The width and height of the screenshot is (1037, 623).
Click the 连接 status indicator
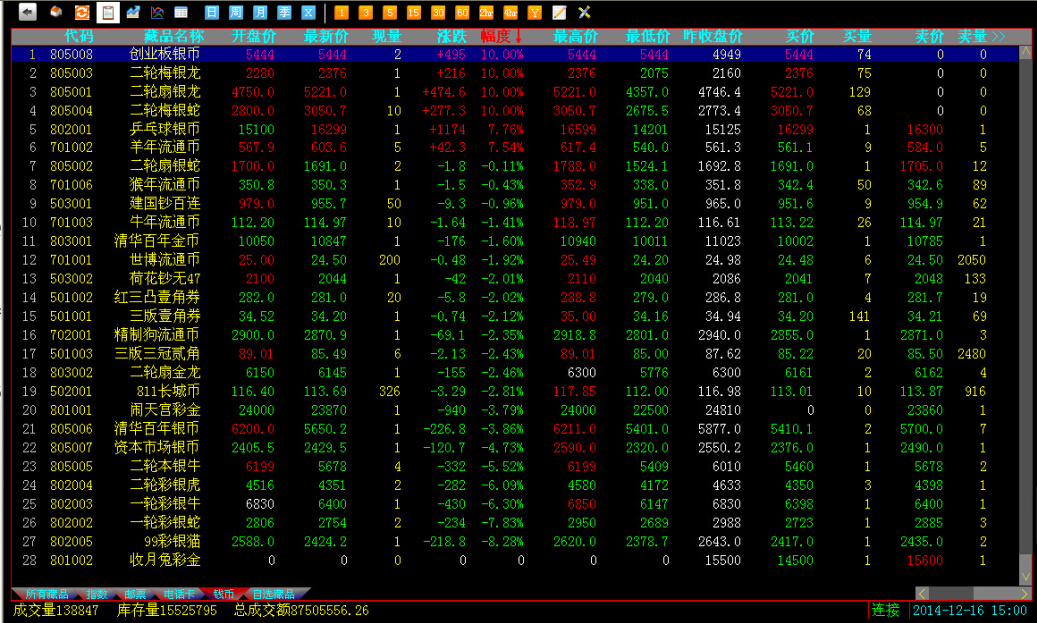coord(886,610)
